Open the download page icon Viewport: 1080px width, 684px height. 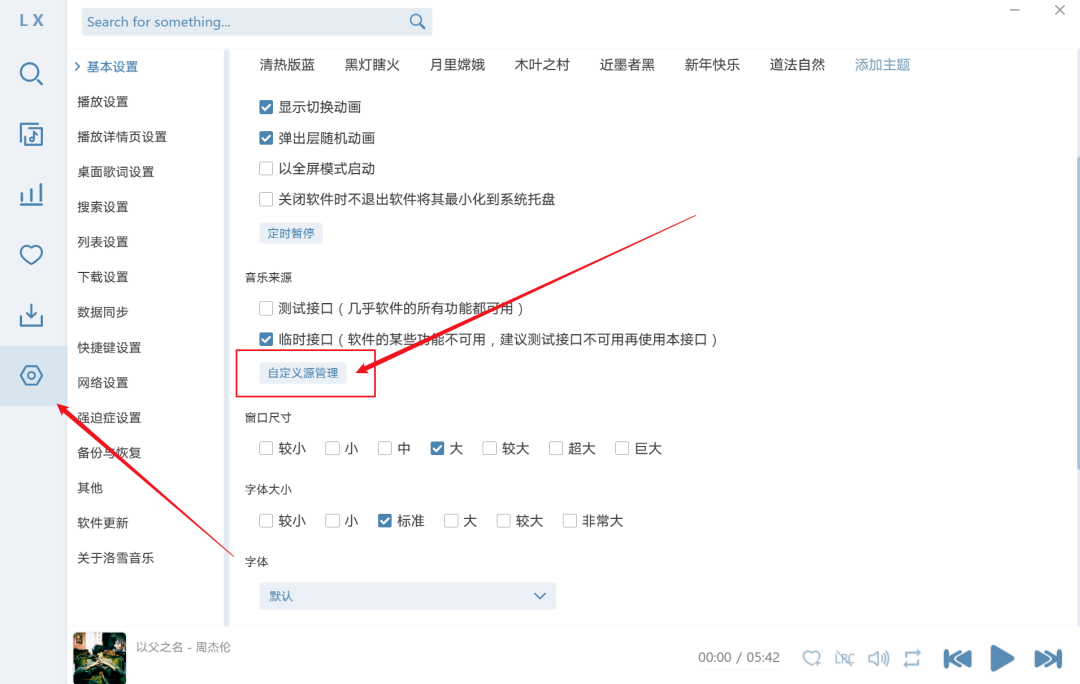[x=32, y=316]
